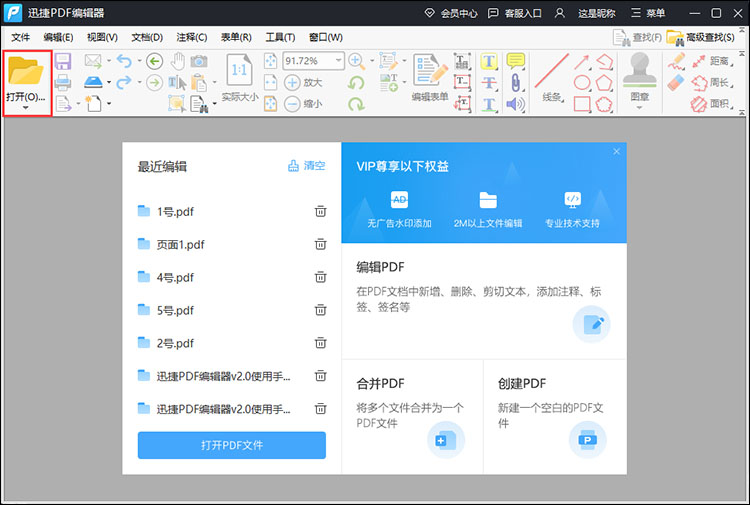This screenshot has width=750, height=505.
Task: Open the 视图(V) menu
Action: pos(102,37)
